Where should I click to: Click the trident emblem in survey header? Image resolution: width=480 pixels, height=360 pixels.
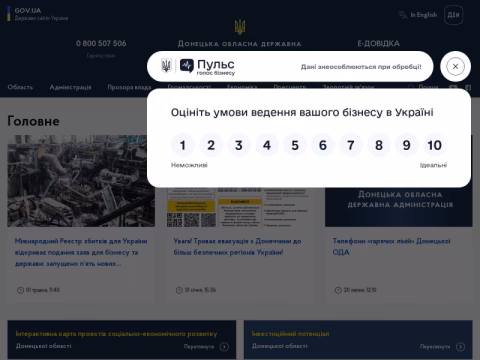pyautogui.click(x=166, y=66)
